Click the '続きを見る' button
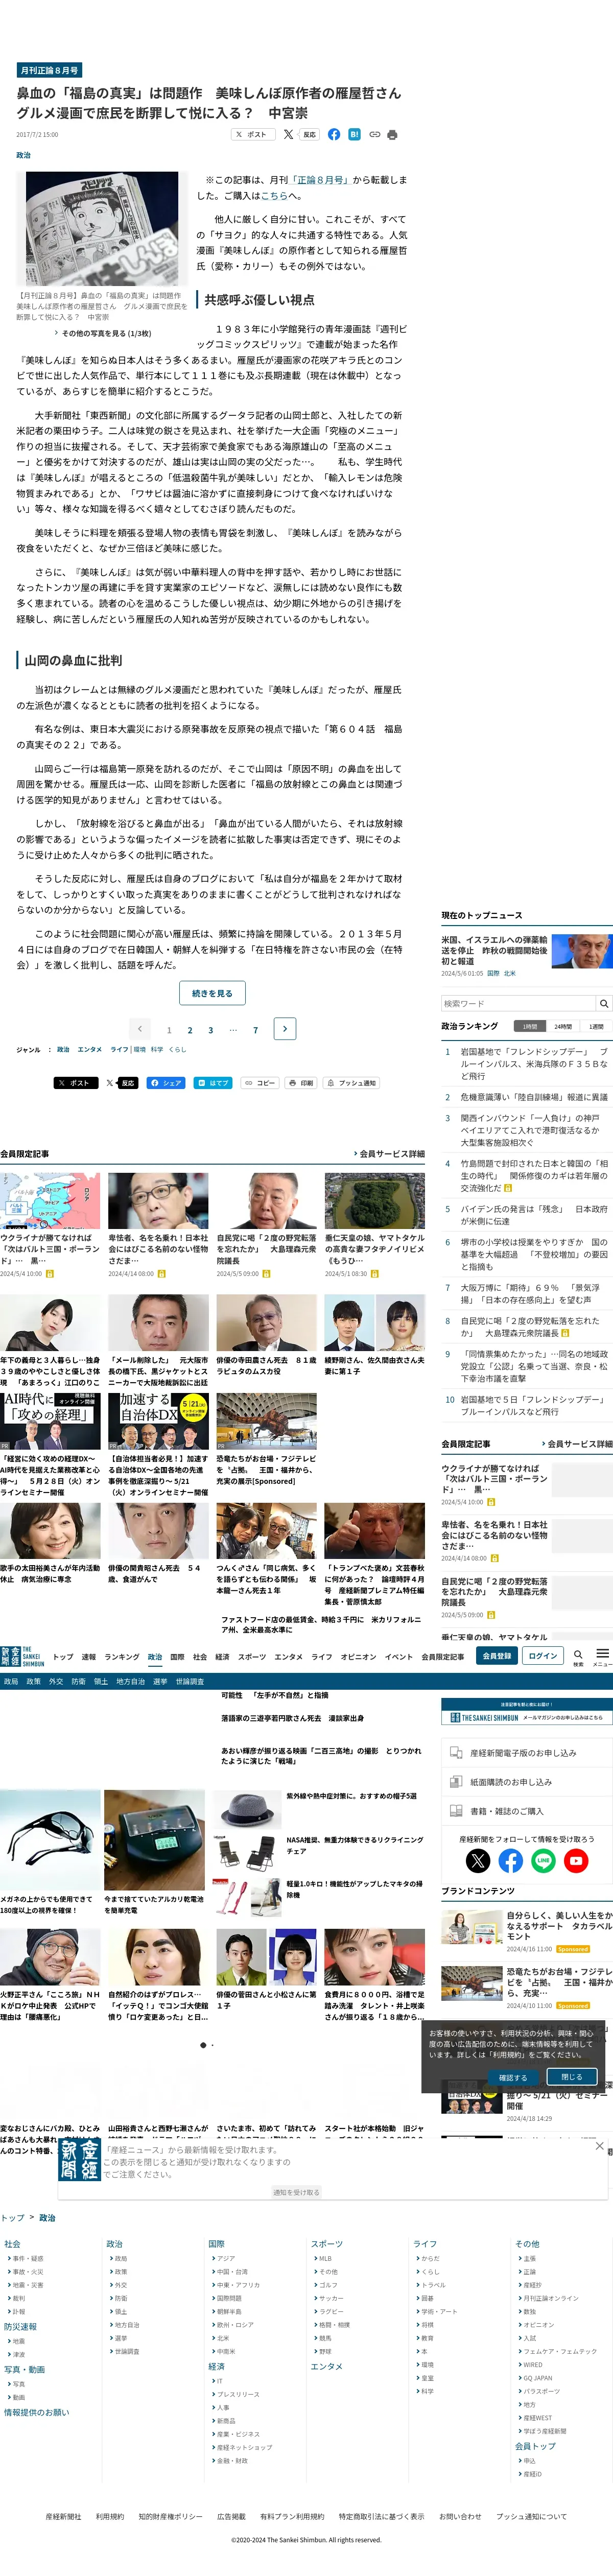 [x=212, y=993]
